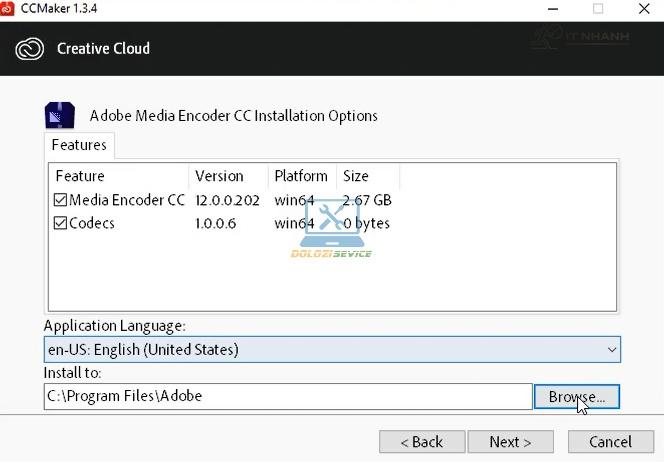Go back with the Back button
The image size is (664, 462).
pyautogui.click(x=422, y=441)
